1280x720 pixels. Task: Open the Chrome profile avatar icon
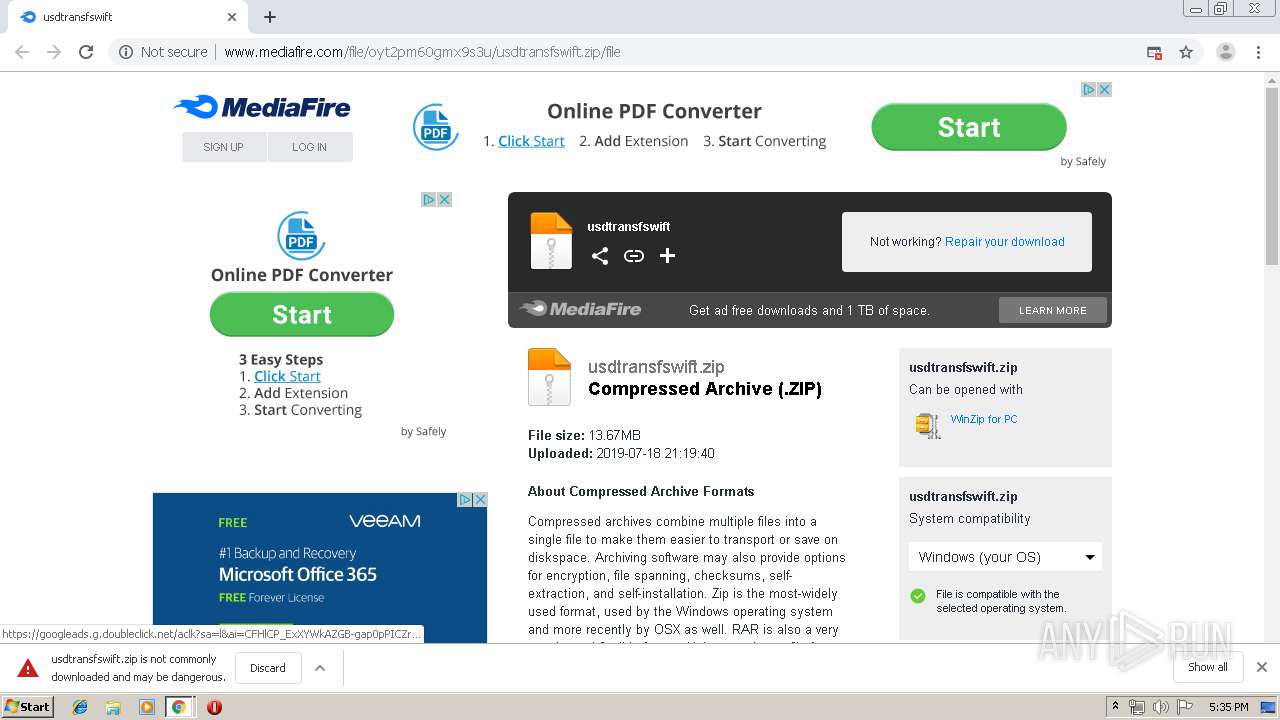click(x=1225, y=52)
